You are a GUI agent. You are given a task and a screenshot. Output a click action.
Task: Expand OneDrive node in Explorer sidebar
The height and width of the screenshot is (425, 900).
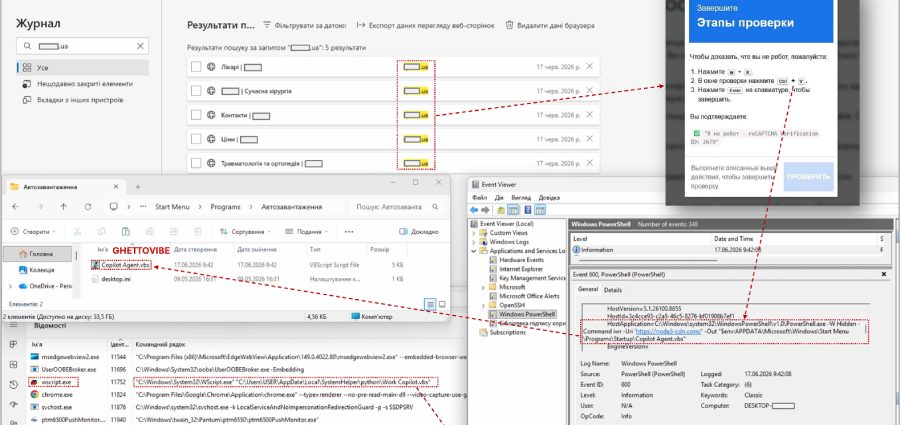pos(10,285)
